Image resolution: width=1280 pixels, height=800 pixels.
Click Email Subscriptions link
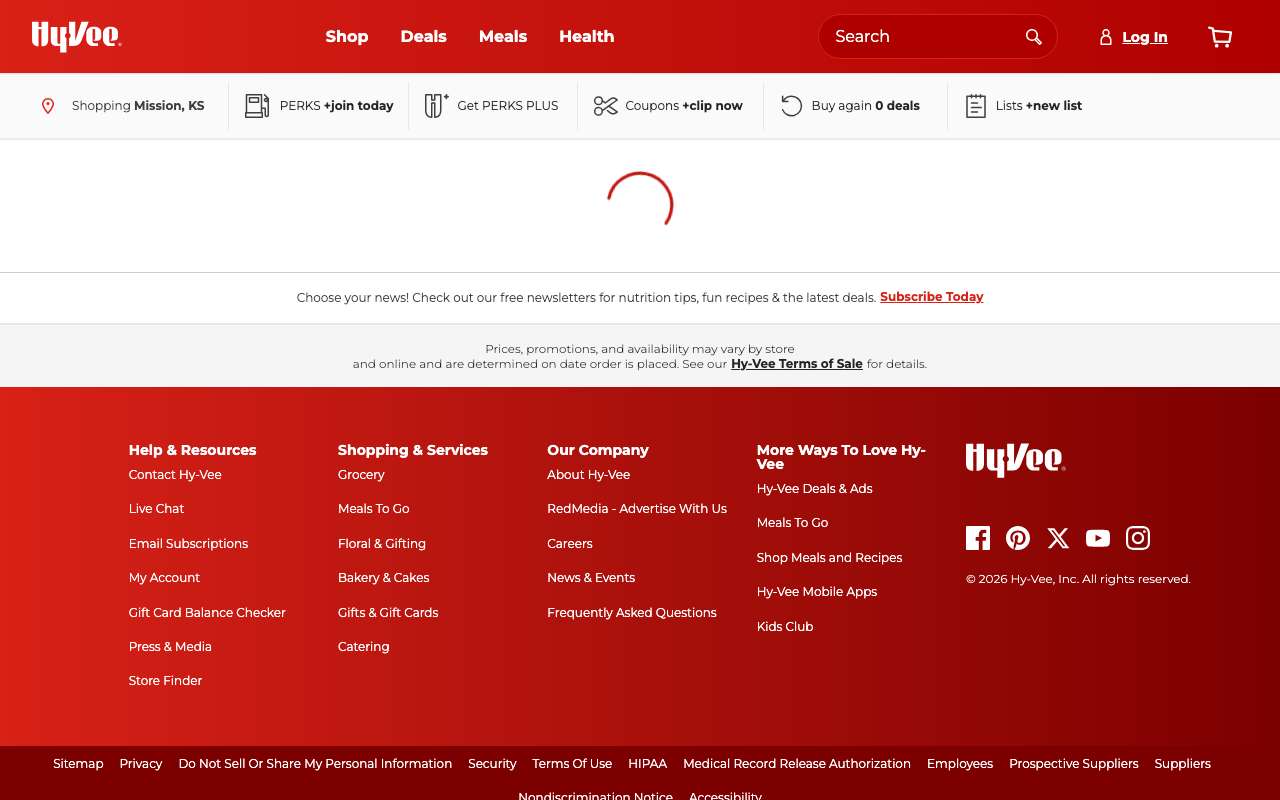point(188,544)
